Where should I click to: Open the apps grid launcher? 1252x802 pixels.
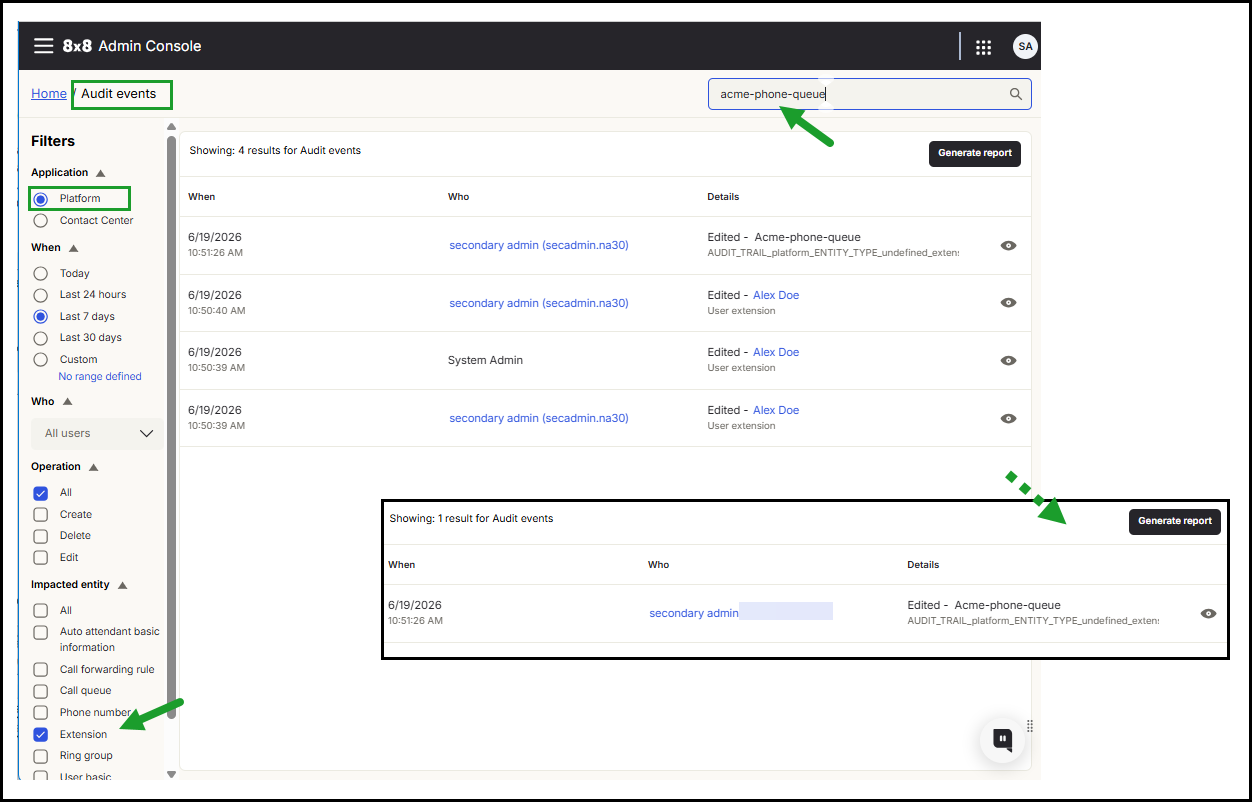pos(983,47)
